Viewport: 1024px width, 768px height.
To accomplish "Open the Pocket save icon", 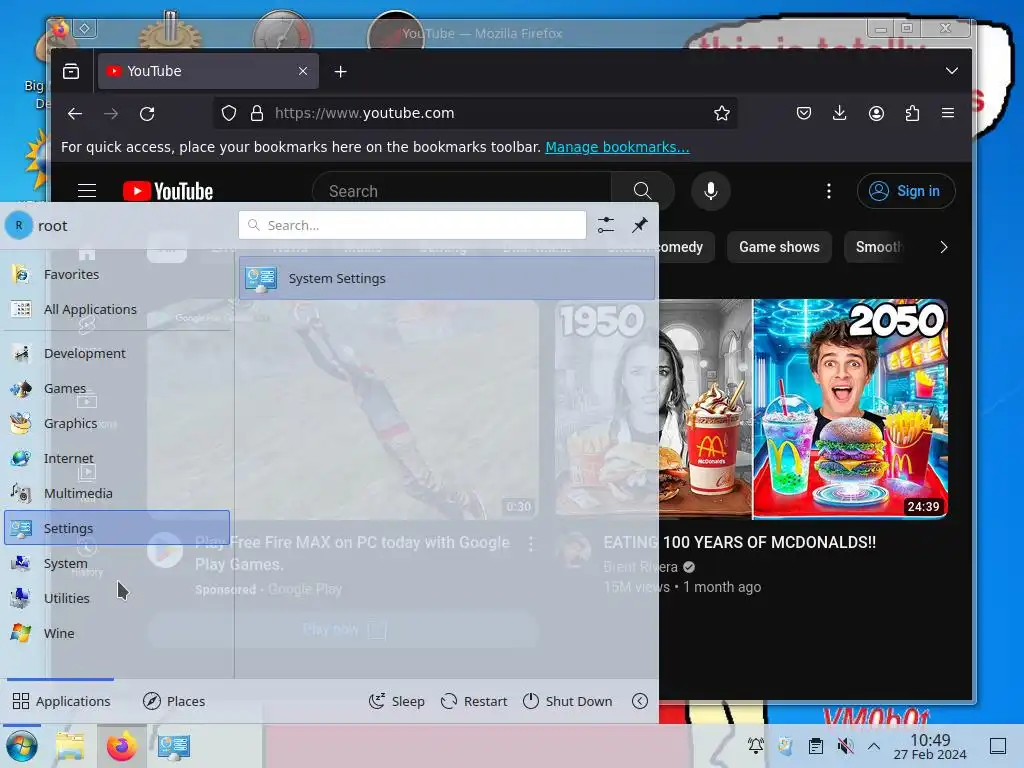I will point(804,114).
